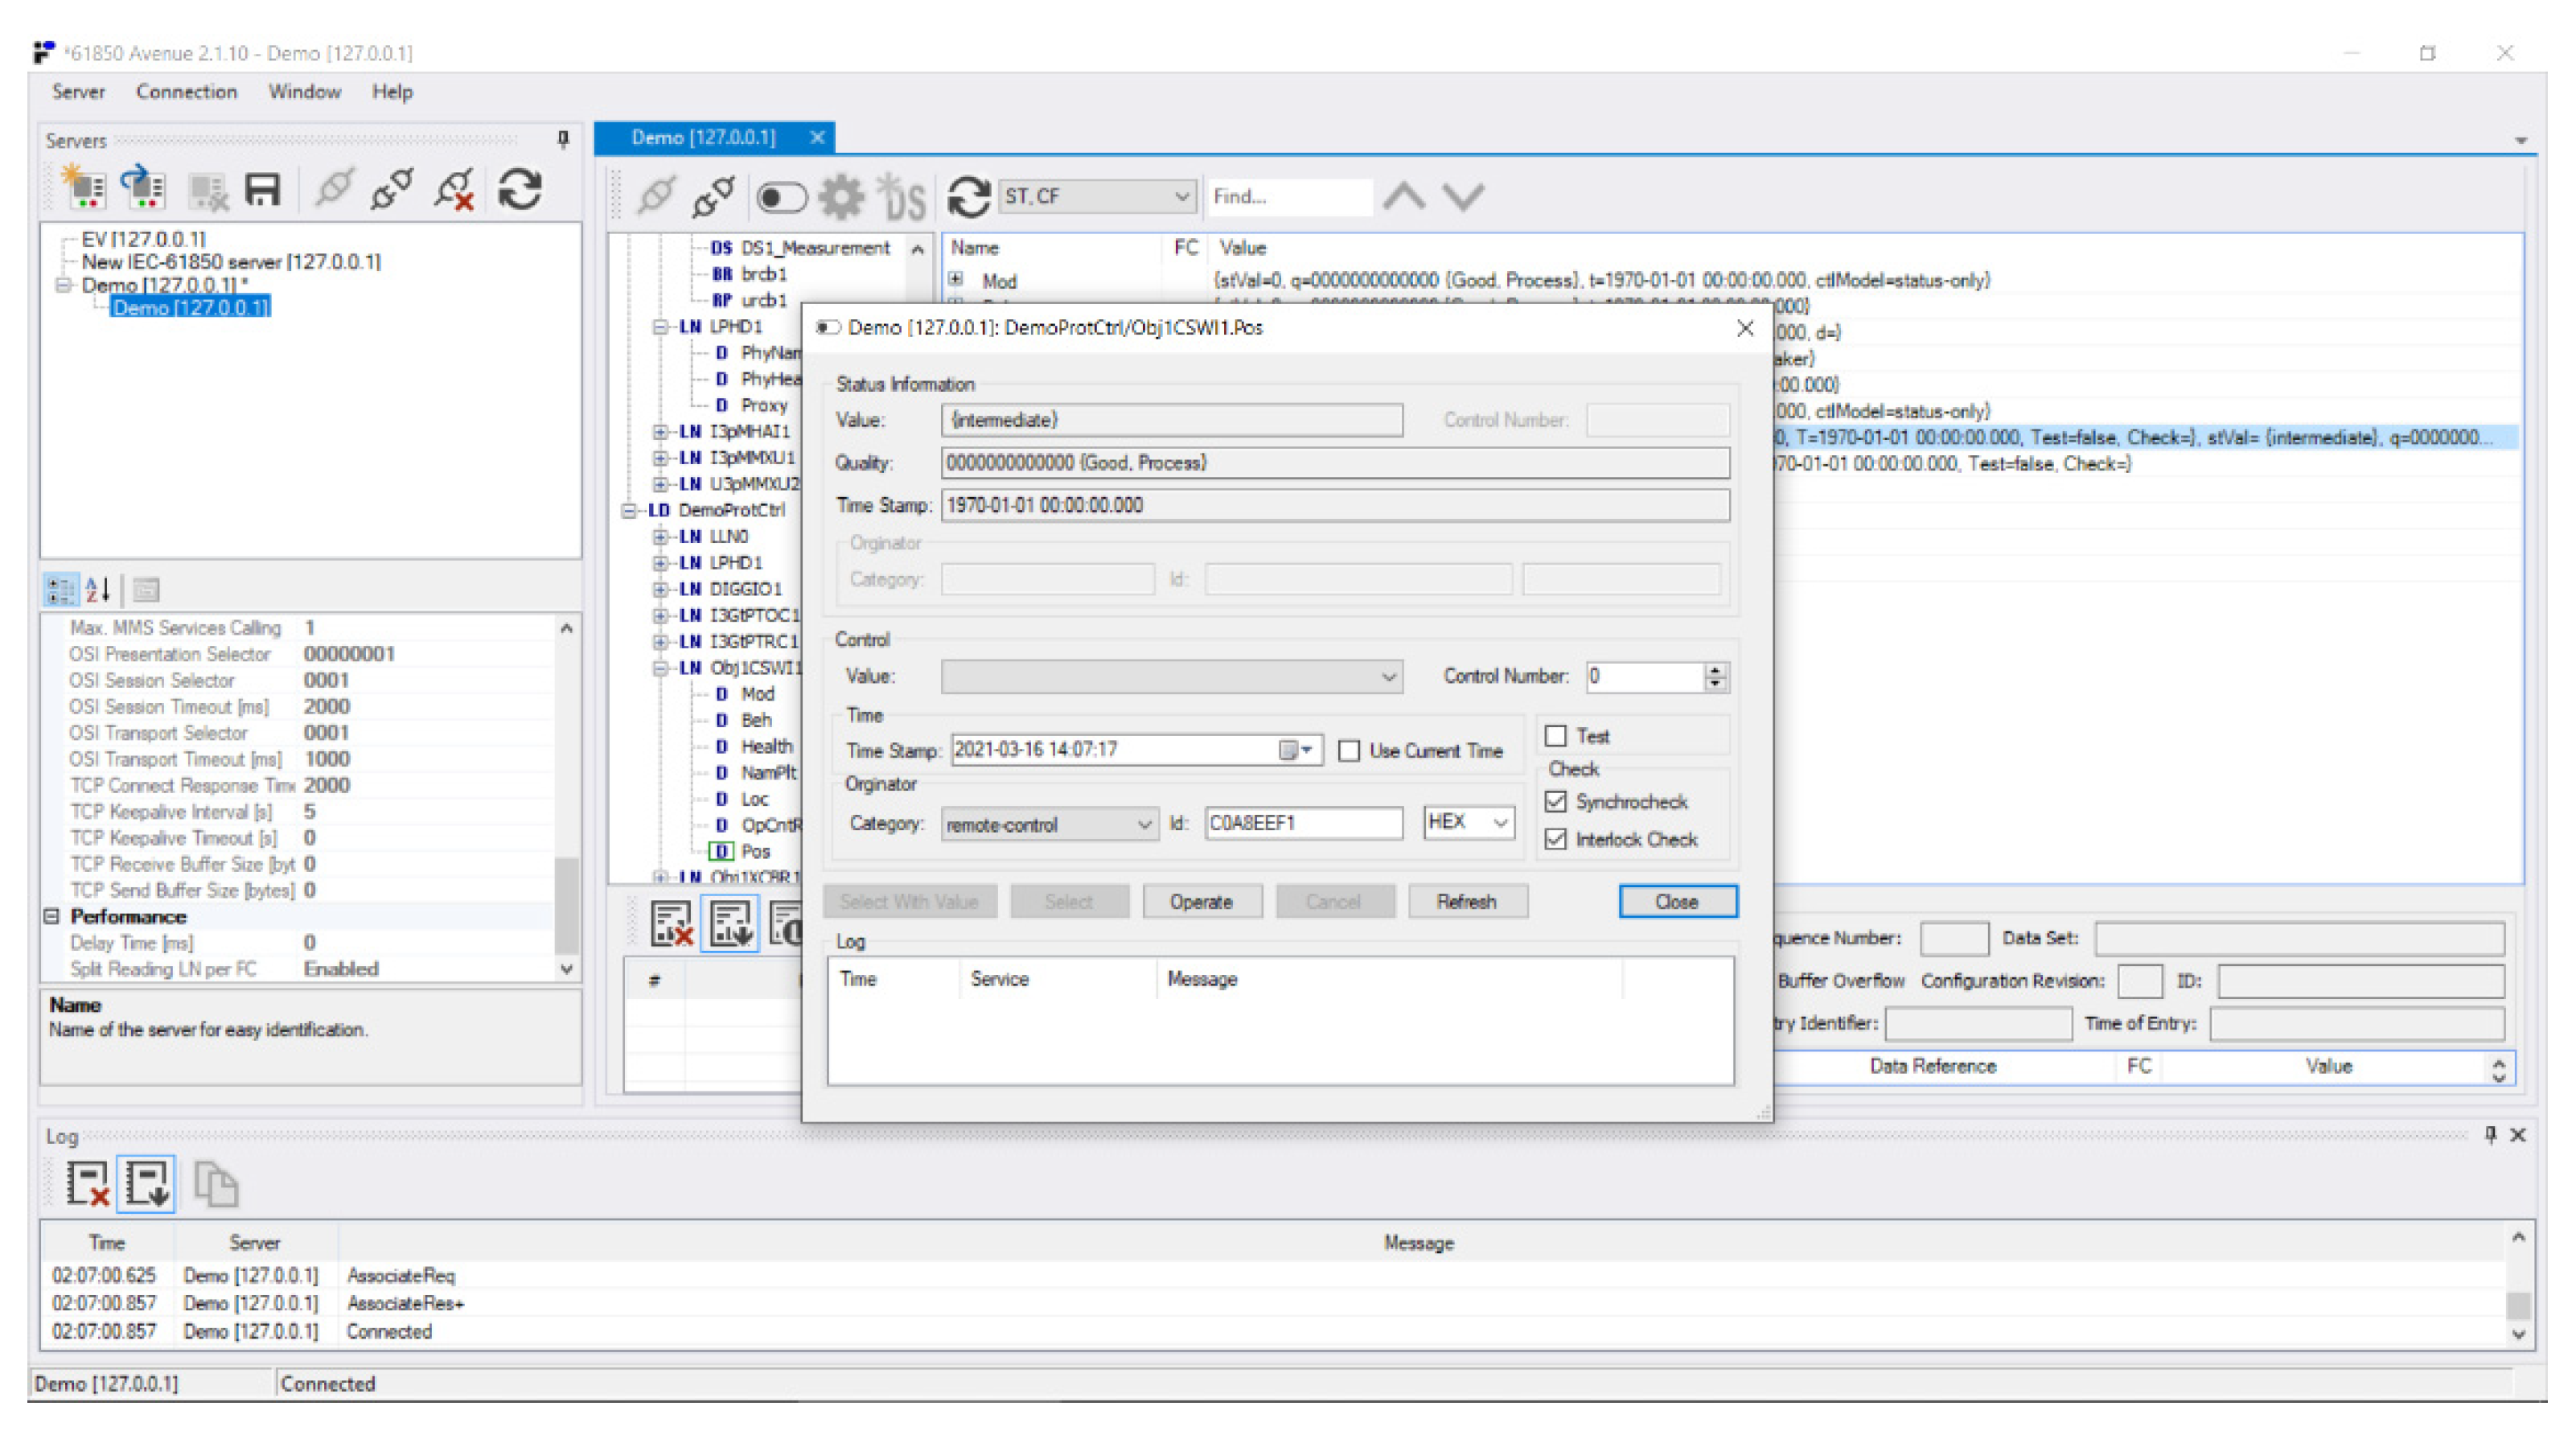Open the Help menu
Image resolution: width=2576 pixels, height=1431 pixels.
tap(392, 92)
